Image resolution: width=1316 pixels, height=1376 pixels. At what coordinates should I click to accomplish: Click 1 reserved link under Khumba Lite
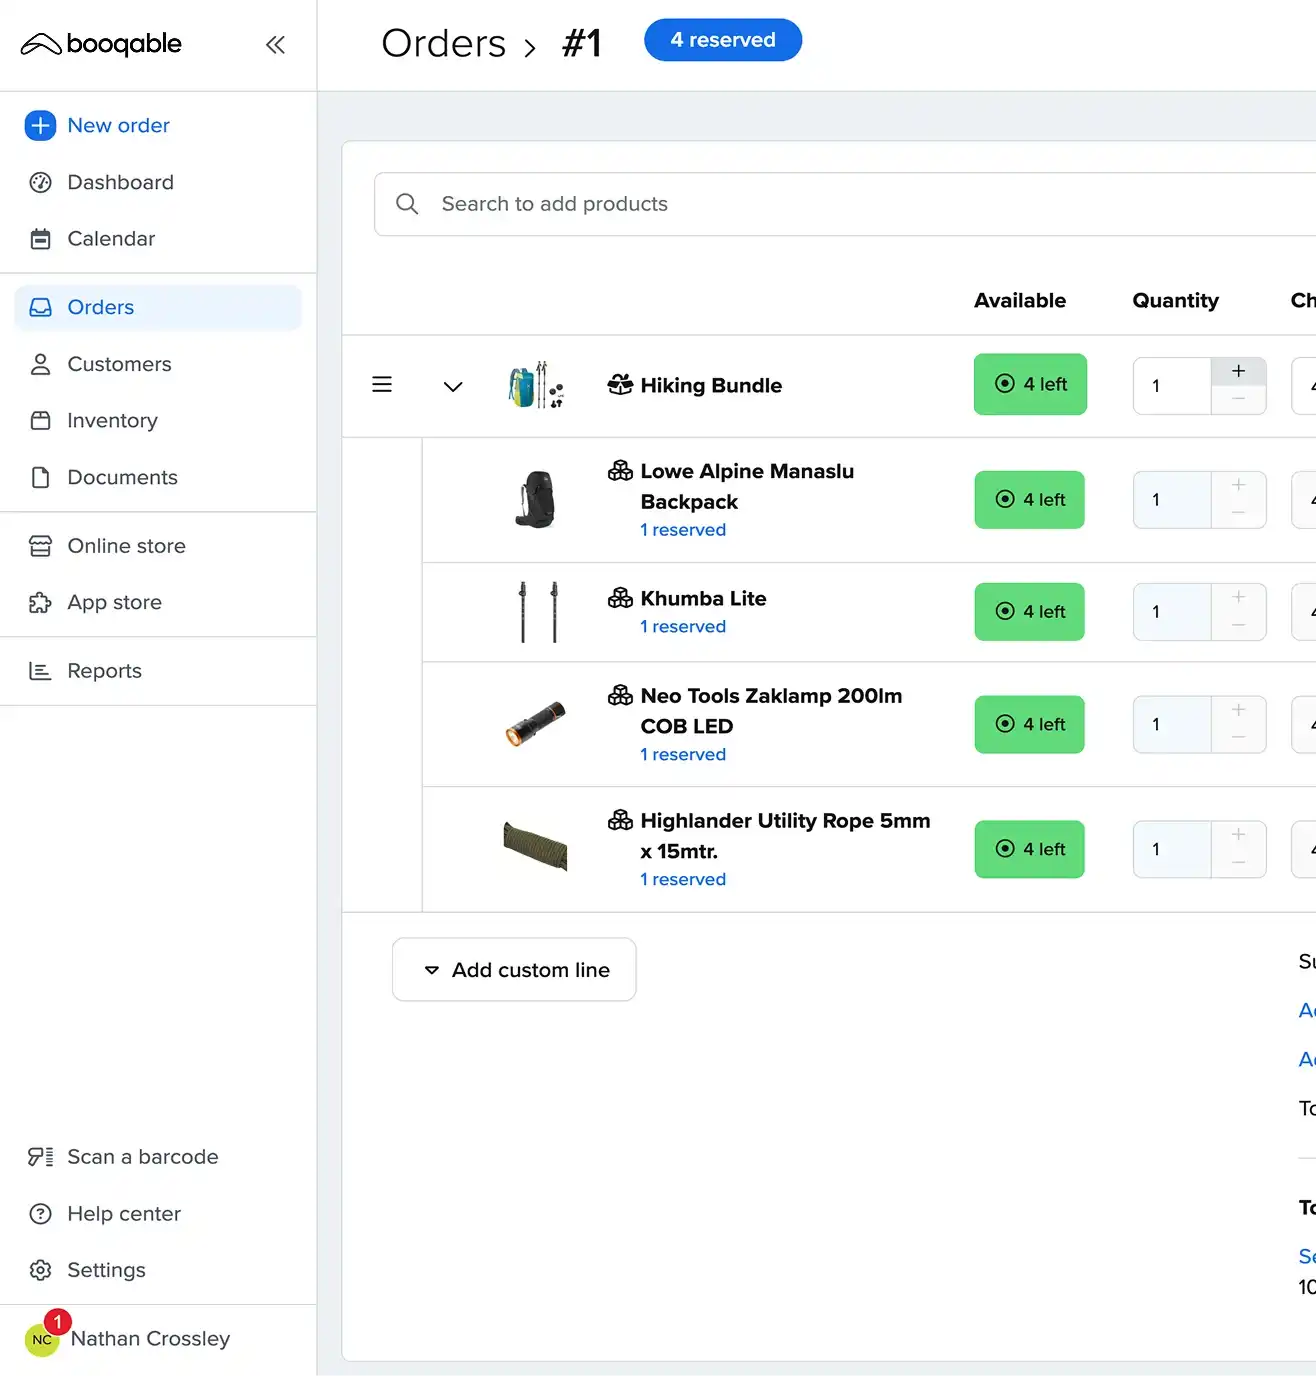(x=683, y=627)
